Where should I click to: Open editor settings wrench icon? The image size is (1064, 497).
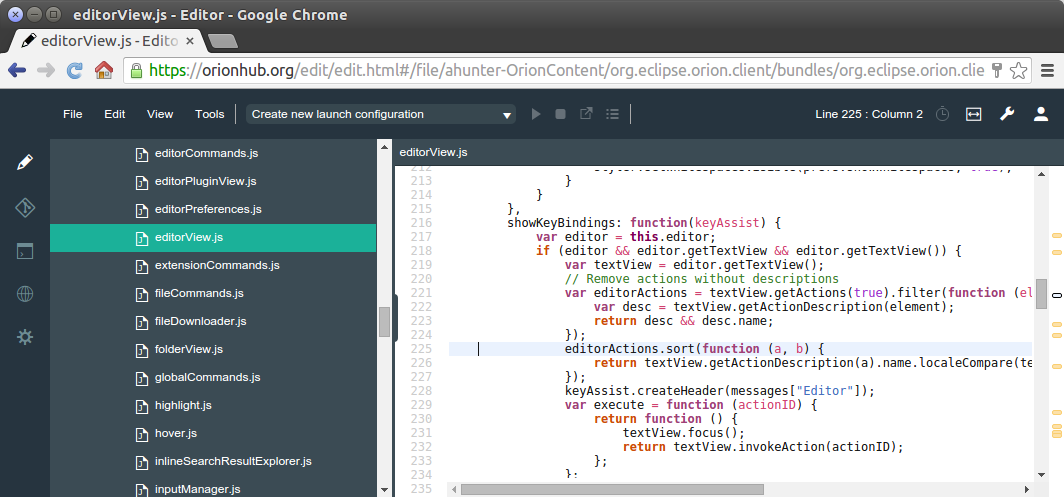(1007, 114)
